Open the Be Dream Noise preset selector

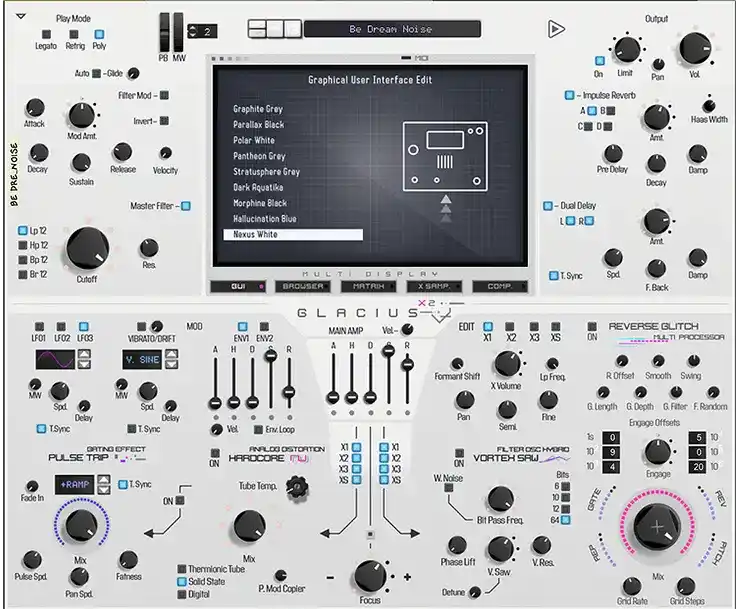[392, 29]
